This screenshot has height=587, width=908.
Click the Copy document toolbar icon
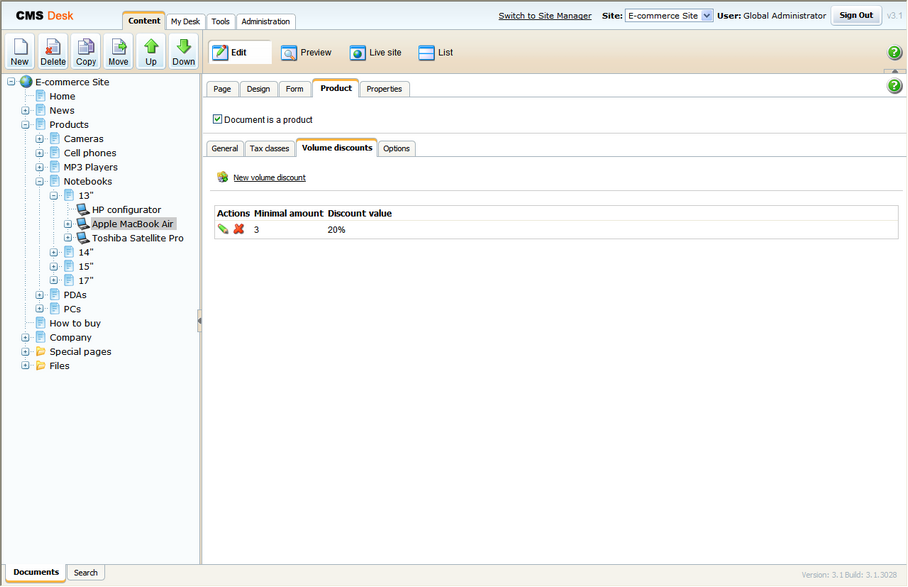pyautogui.click(x=86, y=51)
